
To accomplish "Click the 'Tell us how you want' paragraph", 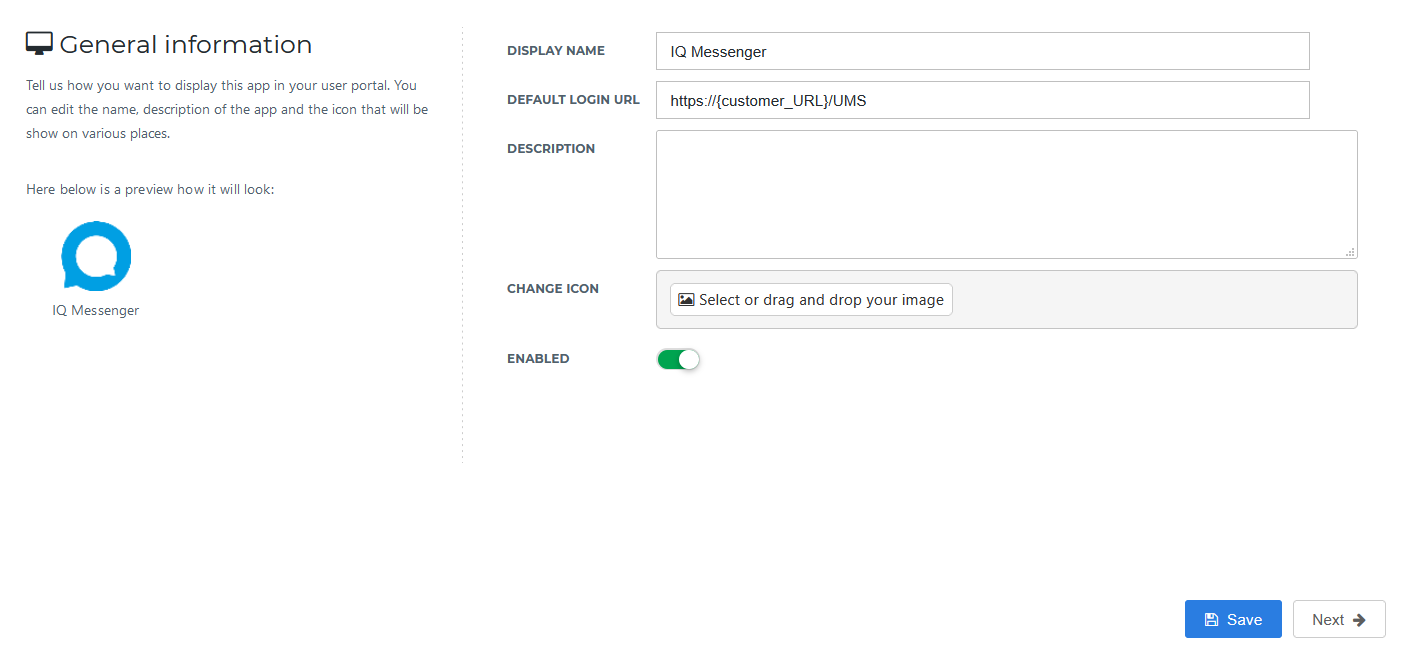I will pyautogui.click(x=227, y=110).
